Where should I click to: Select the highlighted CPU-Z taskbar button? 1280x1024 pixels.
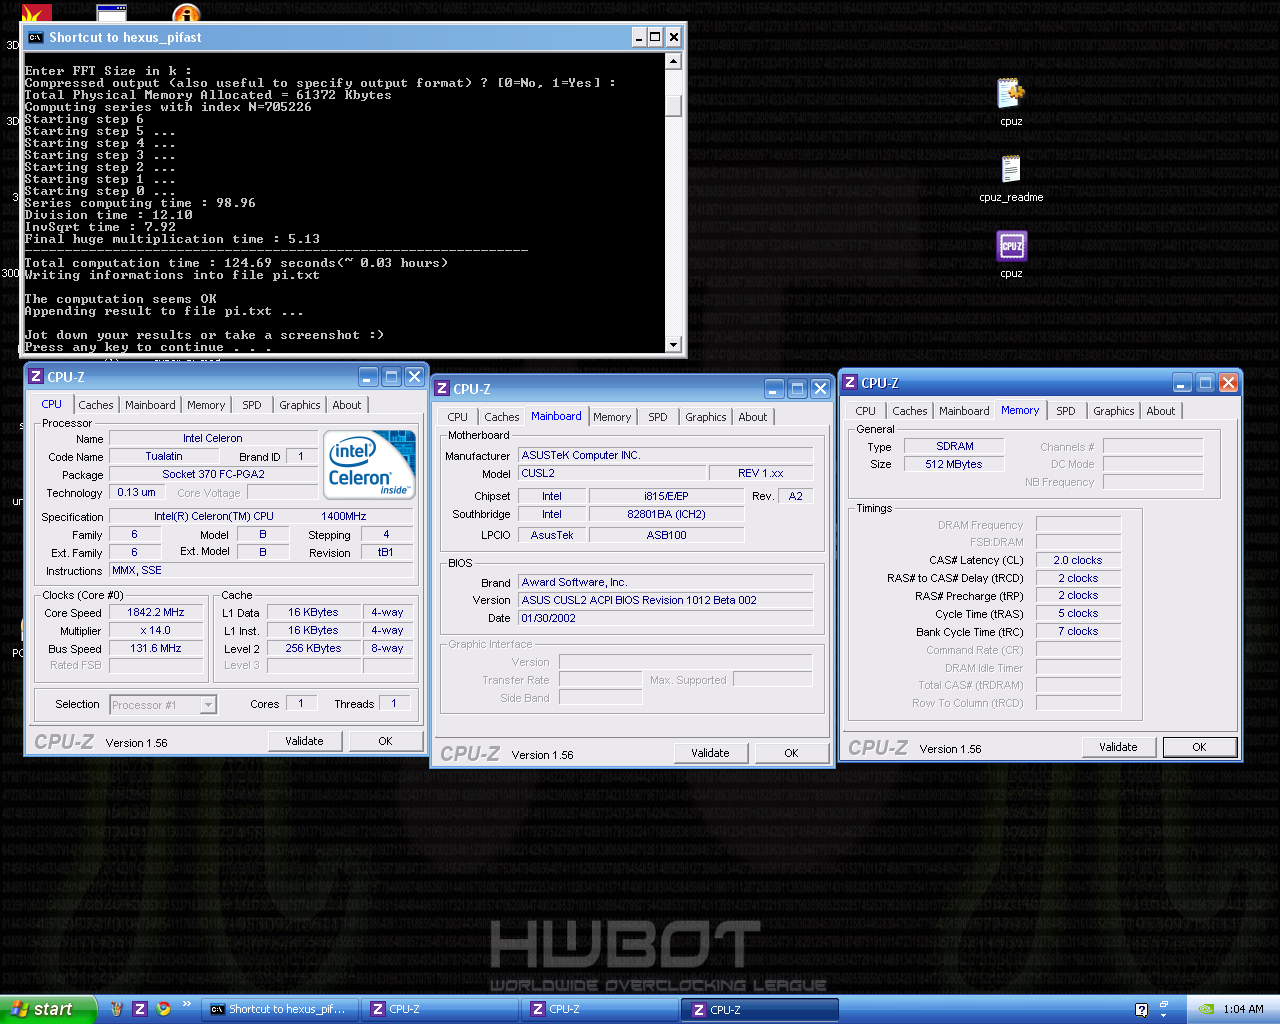759,1010
